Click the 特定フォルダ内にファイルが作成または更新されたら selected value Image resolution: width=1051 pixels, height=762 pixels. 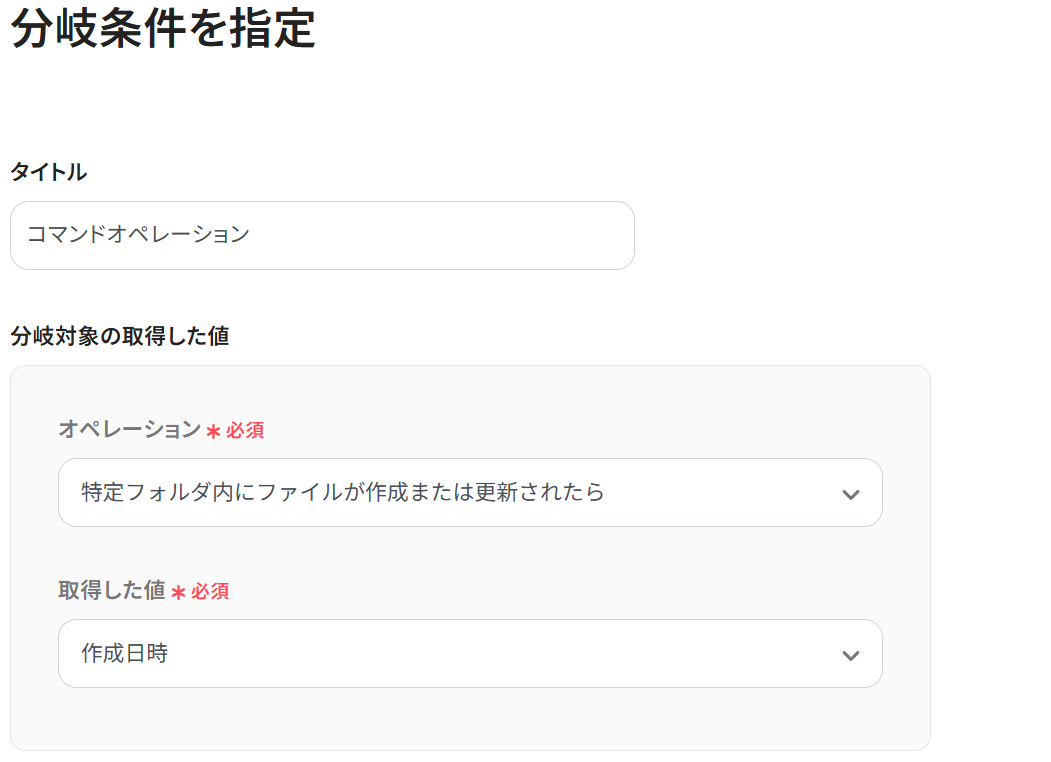[x=343, y=492]
